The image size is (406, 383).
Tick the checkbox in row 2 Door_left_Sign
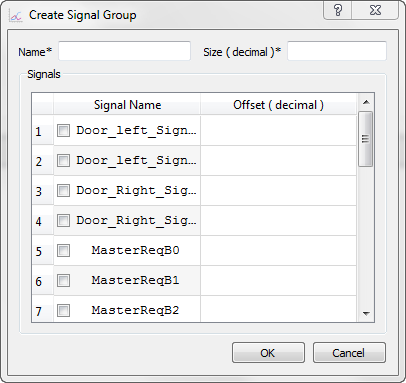(x=63, y=160)
